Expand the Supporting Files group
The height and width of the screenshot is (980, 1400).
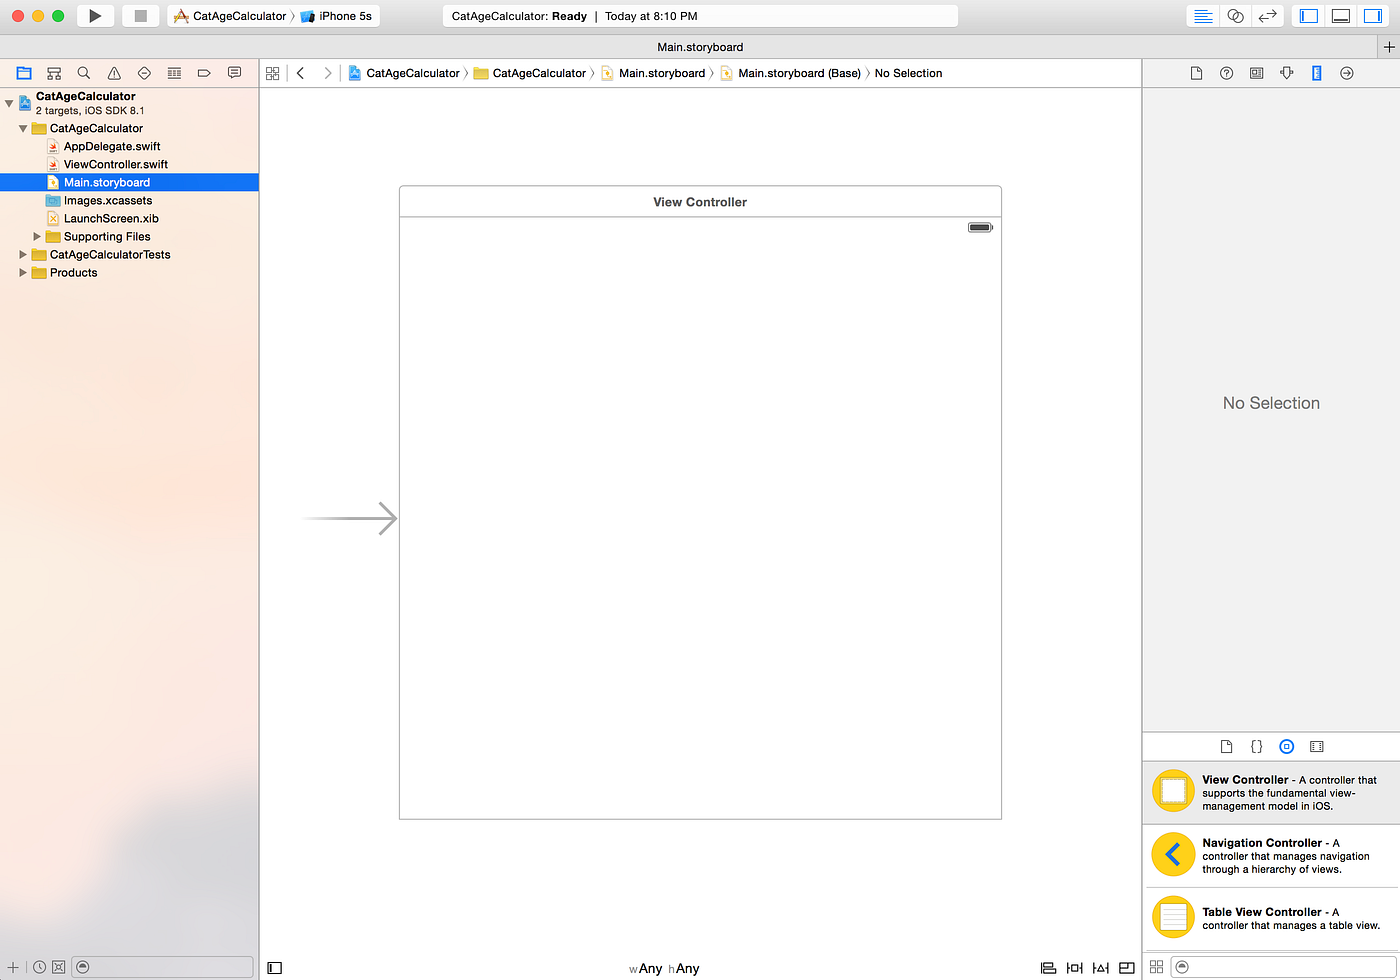click(38, 236)
